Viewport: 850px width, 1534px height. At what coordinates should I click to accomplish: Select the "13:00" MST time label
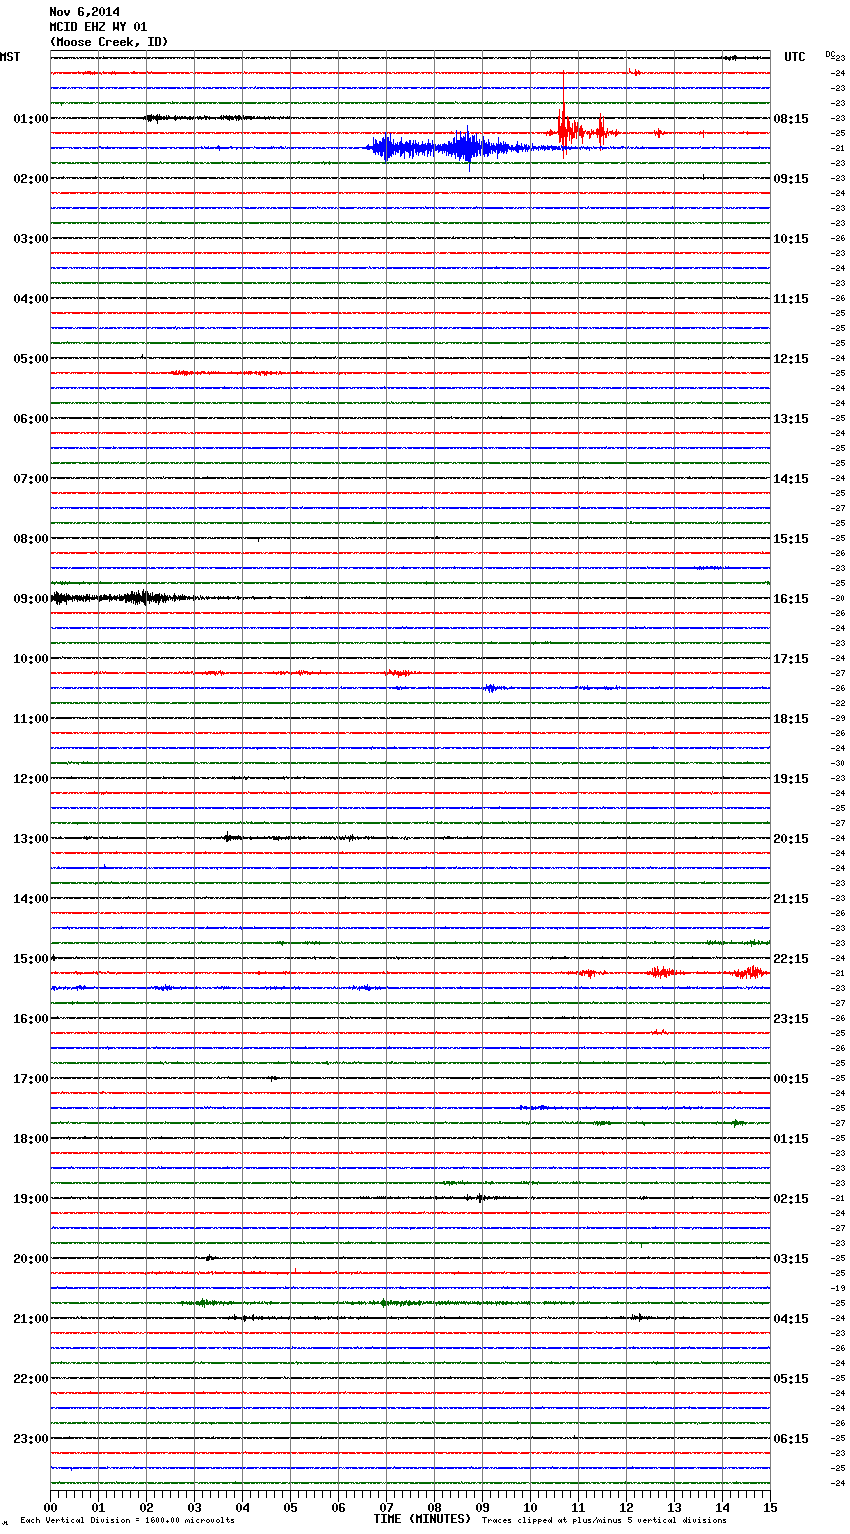click(31, 838)
